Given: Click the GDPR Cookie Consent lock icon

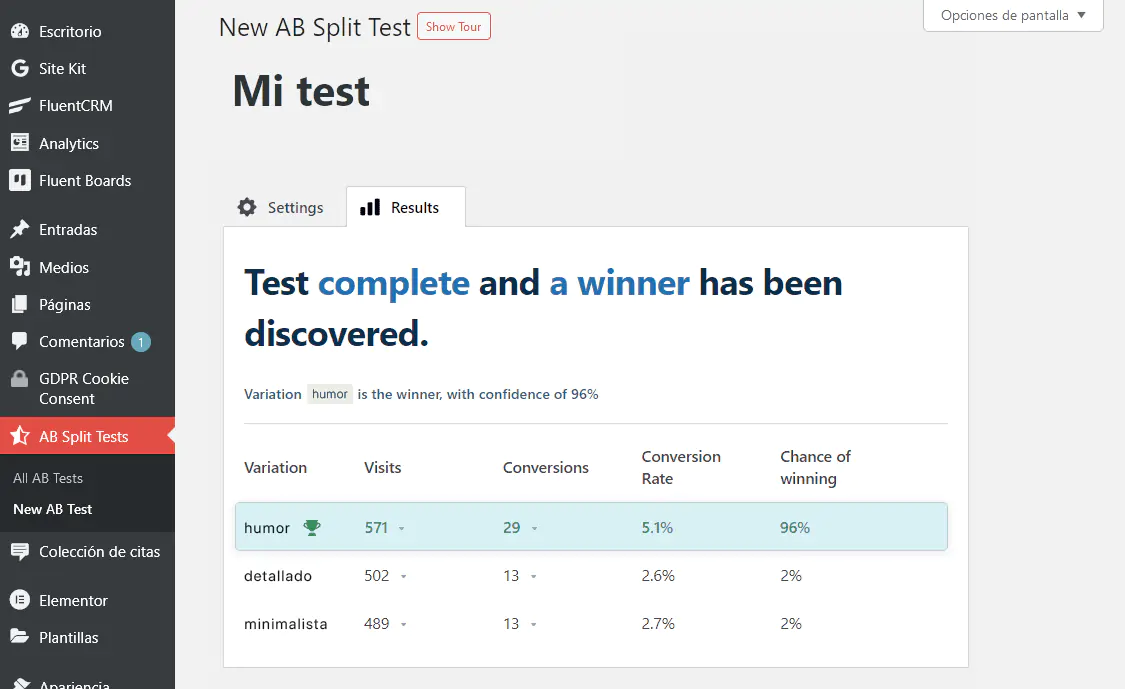Looking at the screenshot, I should (19, 379).
